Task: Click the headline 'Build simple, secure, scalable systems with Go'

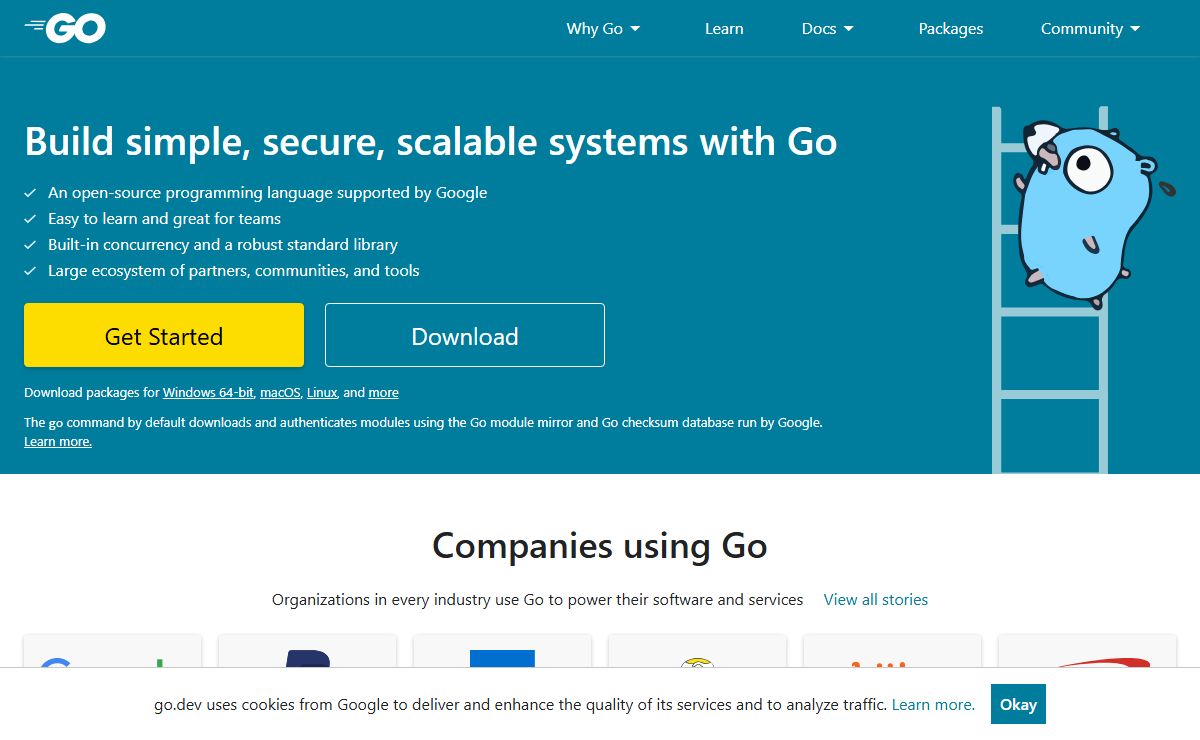Action: [431, 142]
